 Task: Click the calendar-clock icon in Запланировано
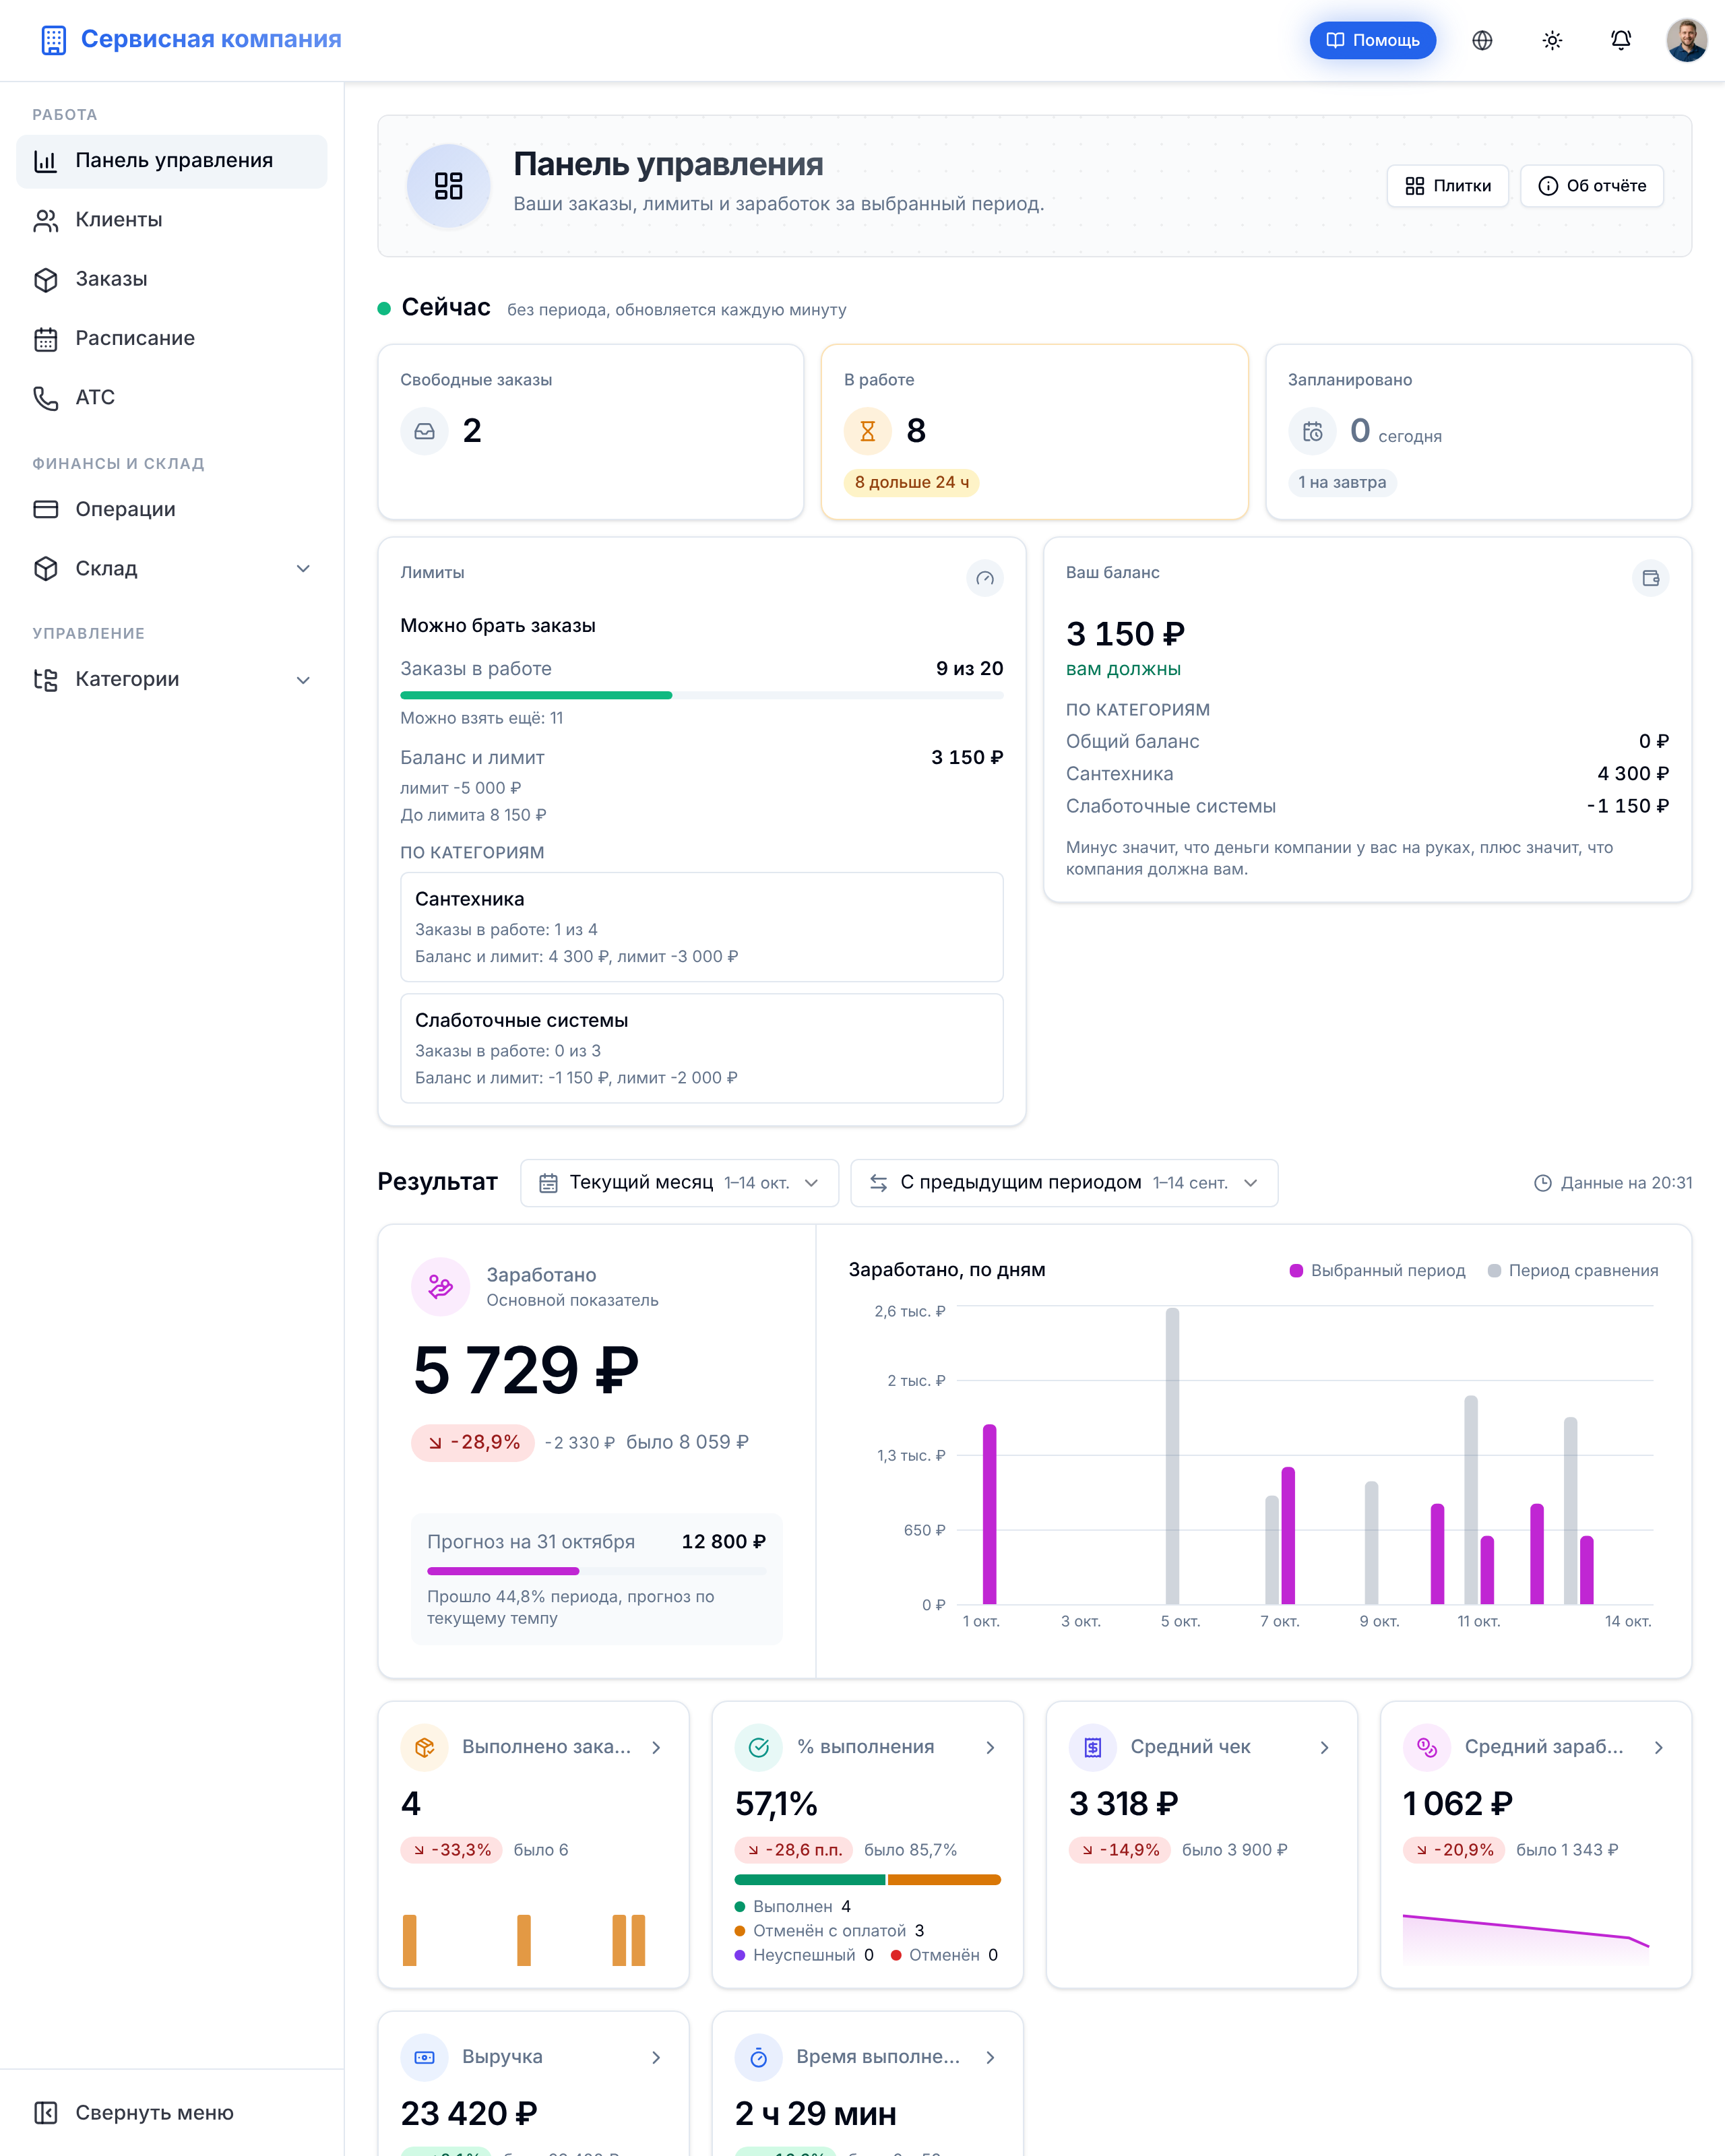click(1312, 431)
